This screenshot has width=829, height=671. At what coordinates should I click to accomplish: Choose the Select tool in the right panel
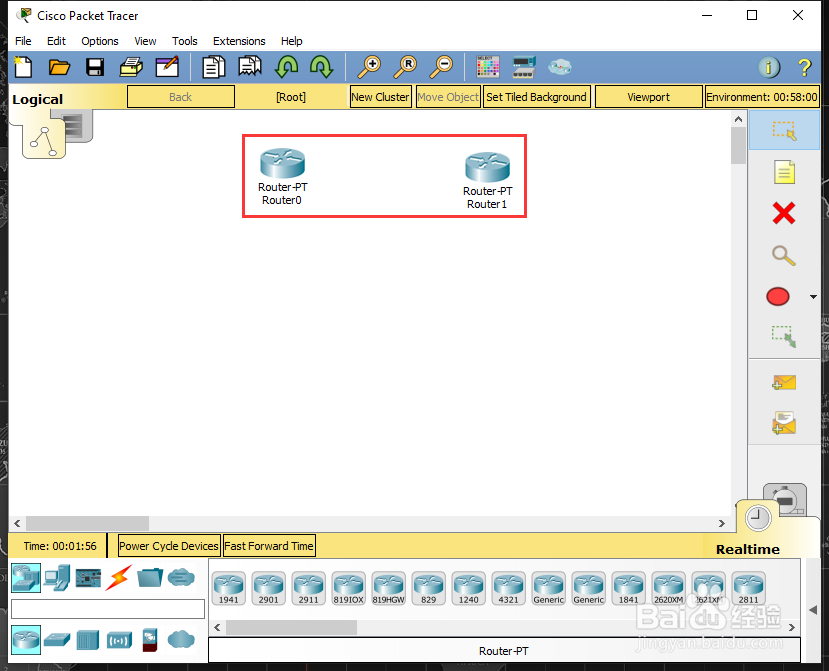click(784, 130)
